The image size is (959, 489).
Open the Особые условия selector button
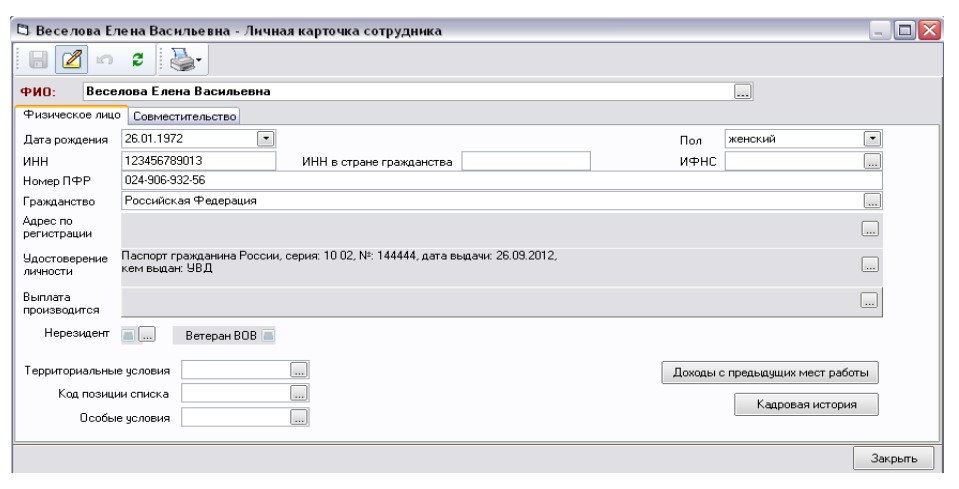tap(298, 417)
